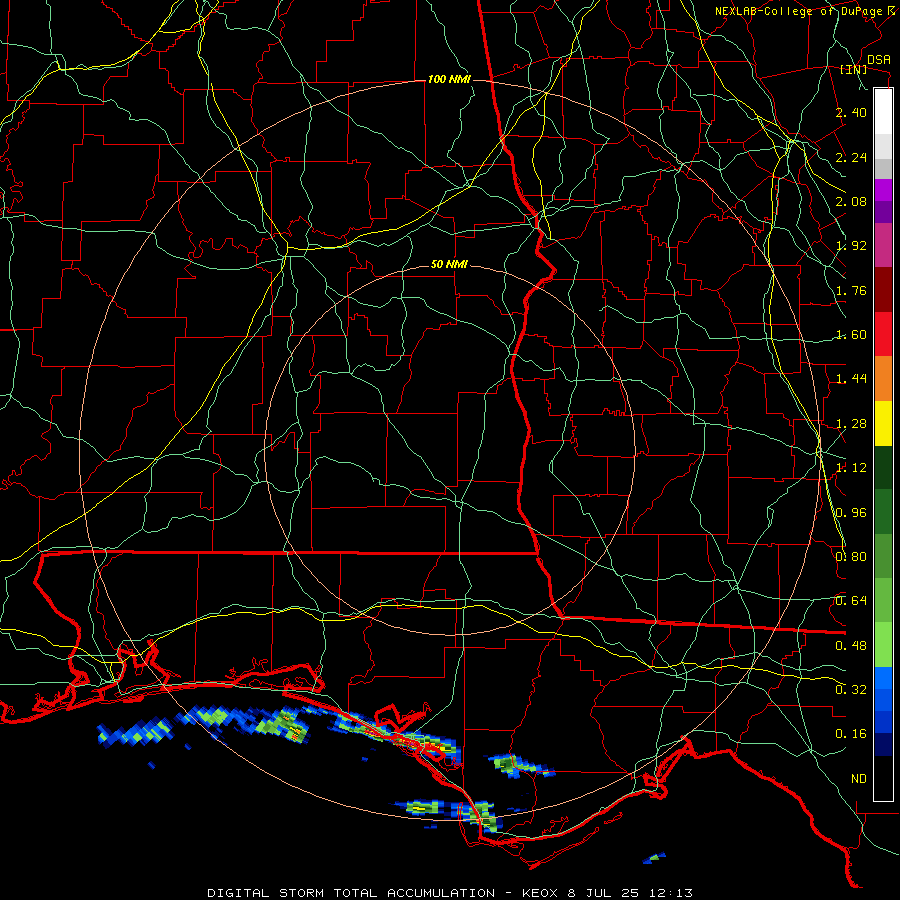Pick the black ND legend segment
This screenshot has width=900, height=900.
coord(883,778)
